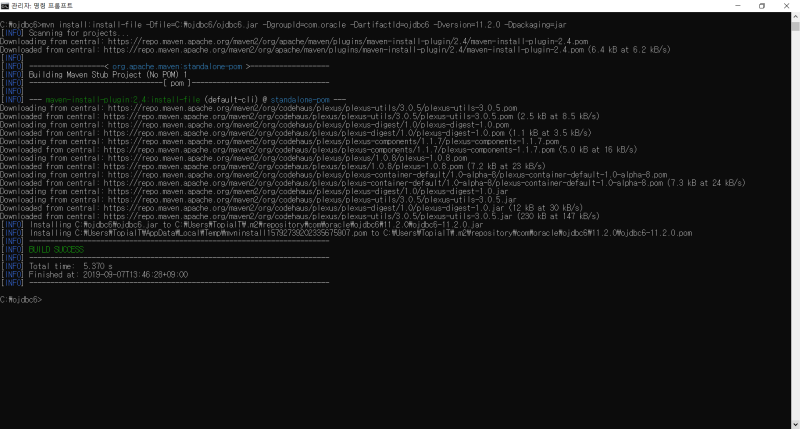
Task: Click the scrollbar down arrow
Action: (795, 424)
